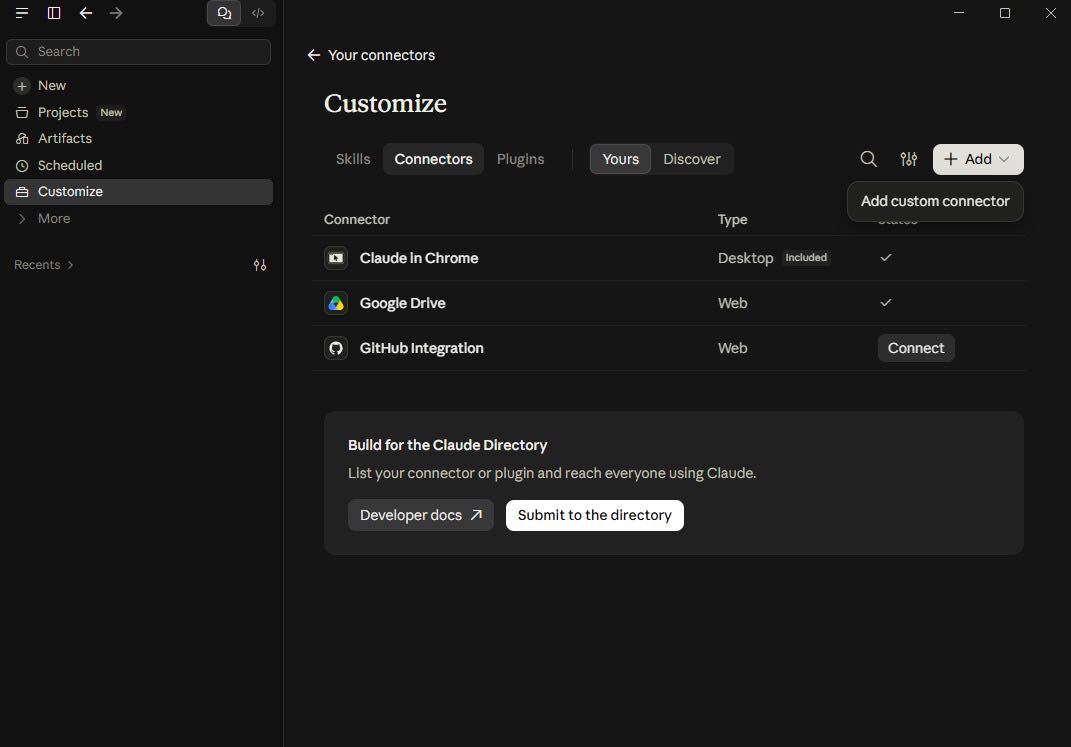
Task: Open the Add dropdown button
Action: (x=978, y=159)
